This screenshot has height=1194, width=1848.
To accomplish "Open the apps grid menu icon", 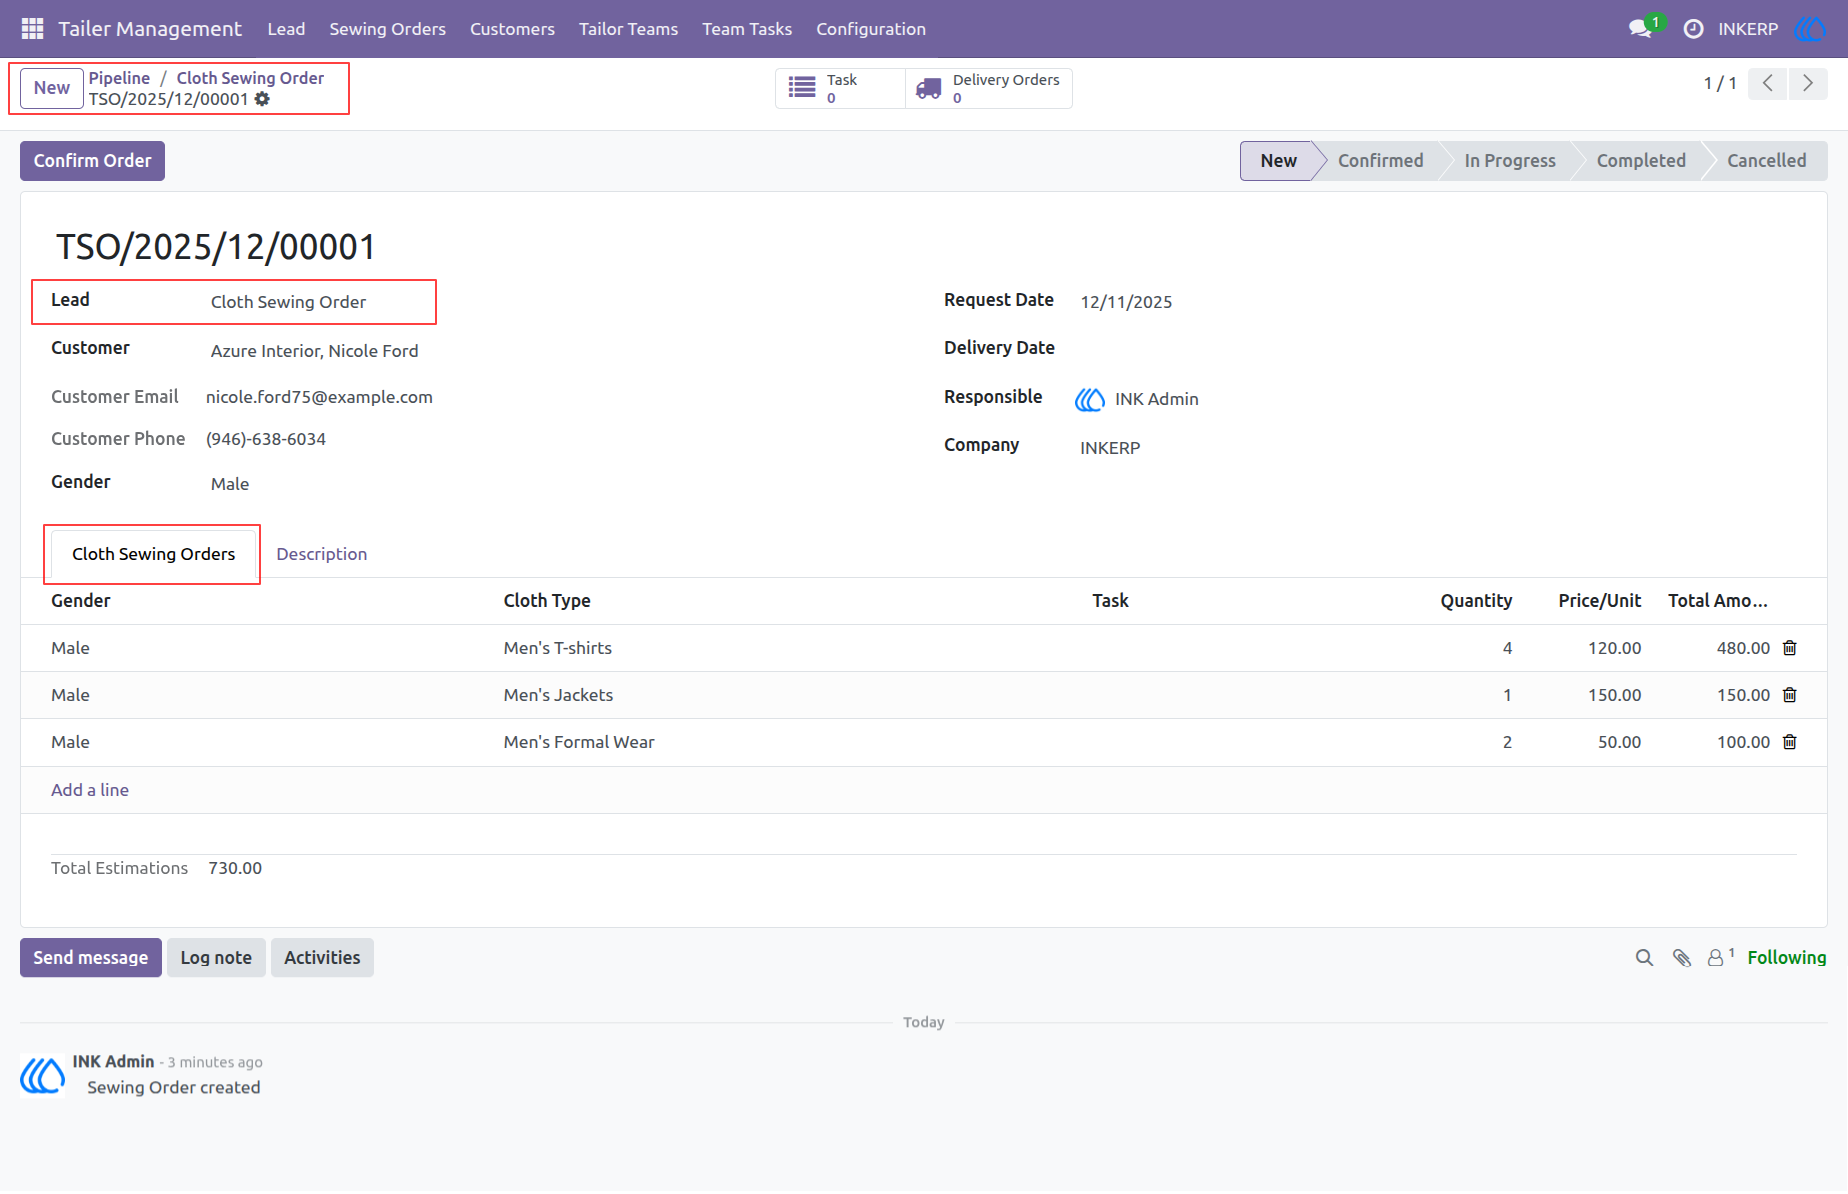I will (x=32, y=29).
